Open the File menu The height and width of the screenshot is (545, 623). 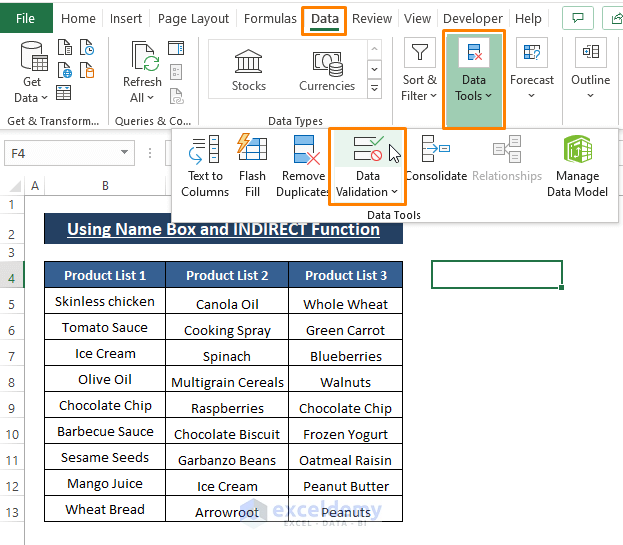point(26,18)
